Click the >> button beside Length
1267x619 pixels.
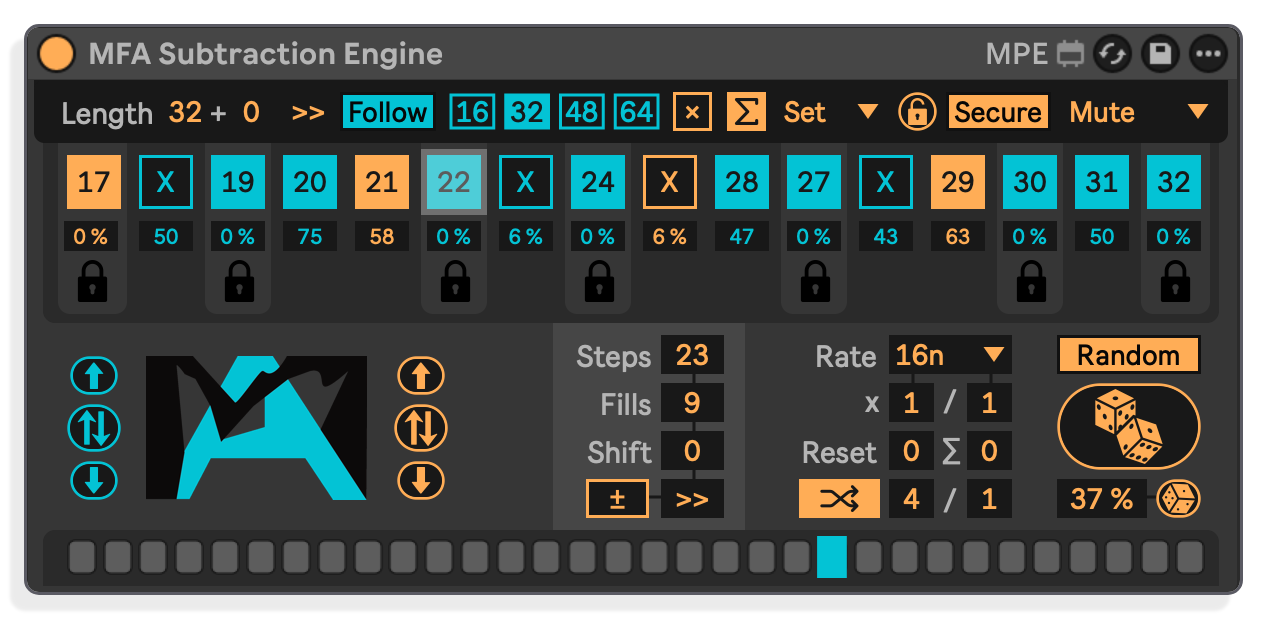coord(308,112)
